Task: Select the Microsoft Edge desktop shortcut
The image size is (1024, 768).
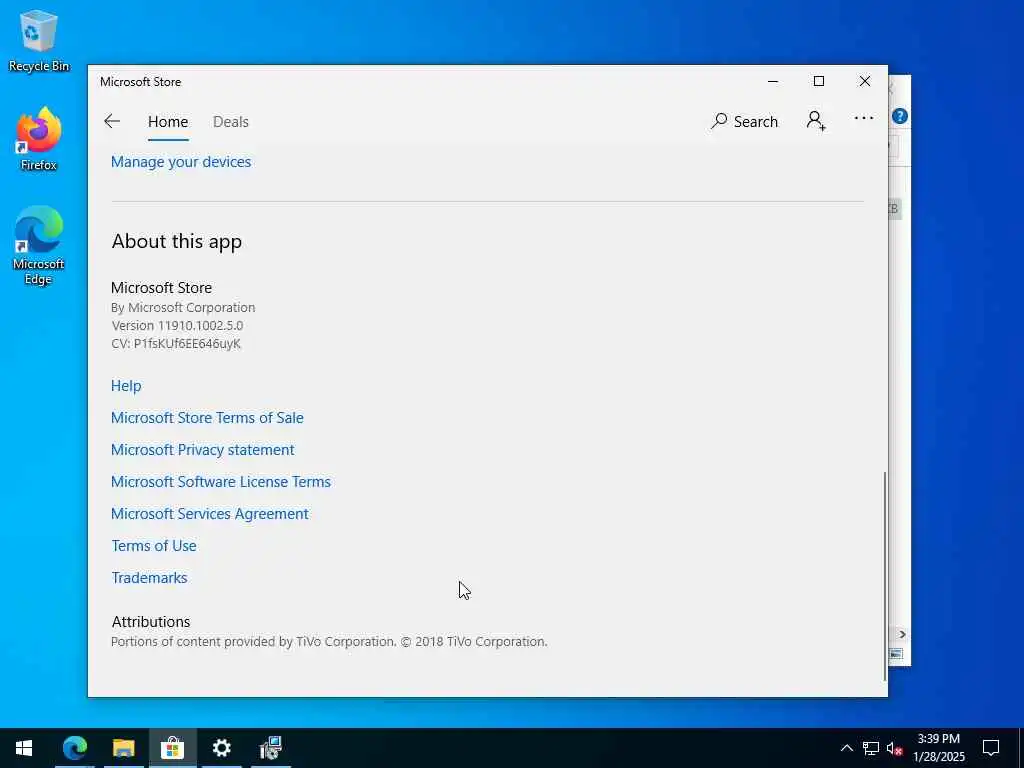Action: point(39,246)
